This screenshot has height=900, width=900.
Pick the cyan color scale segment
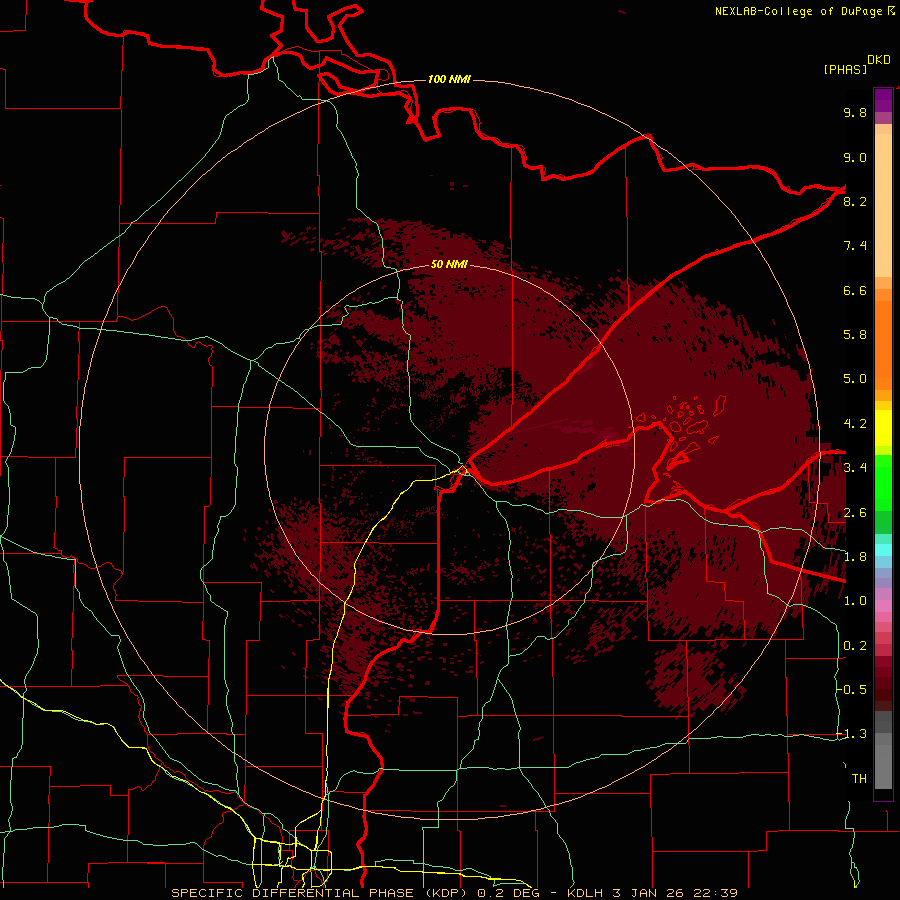(883, 550)
